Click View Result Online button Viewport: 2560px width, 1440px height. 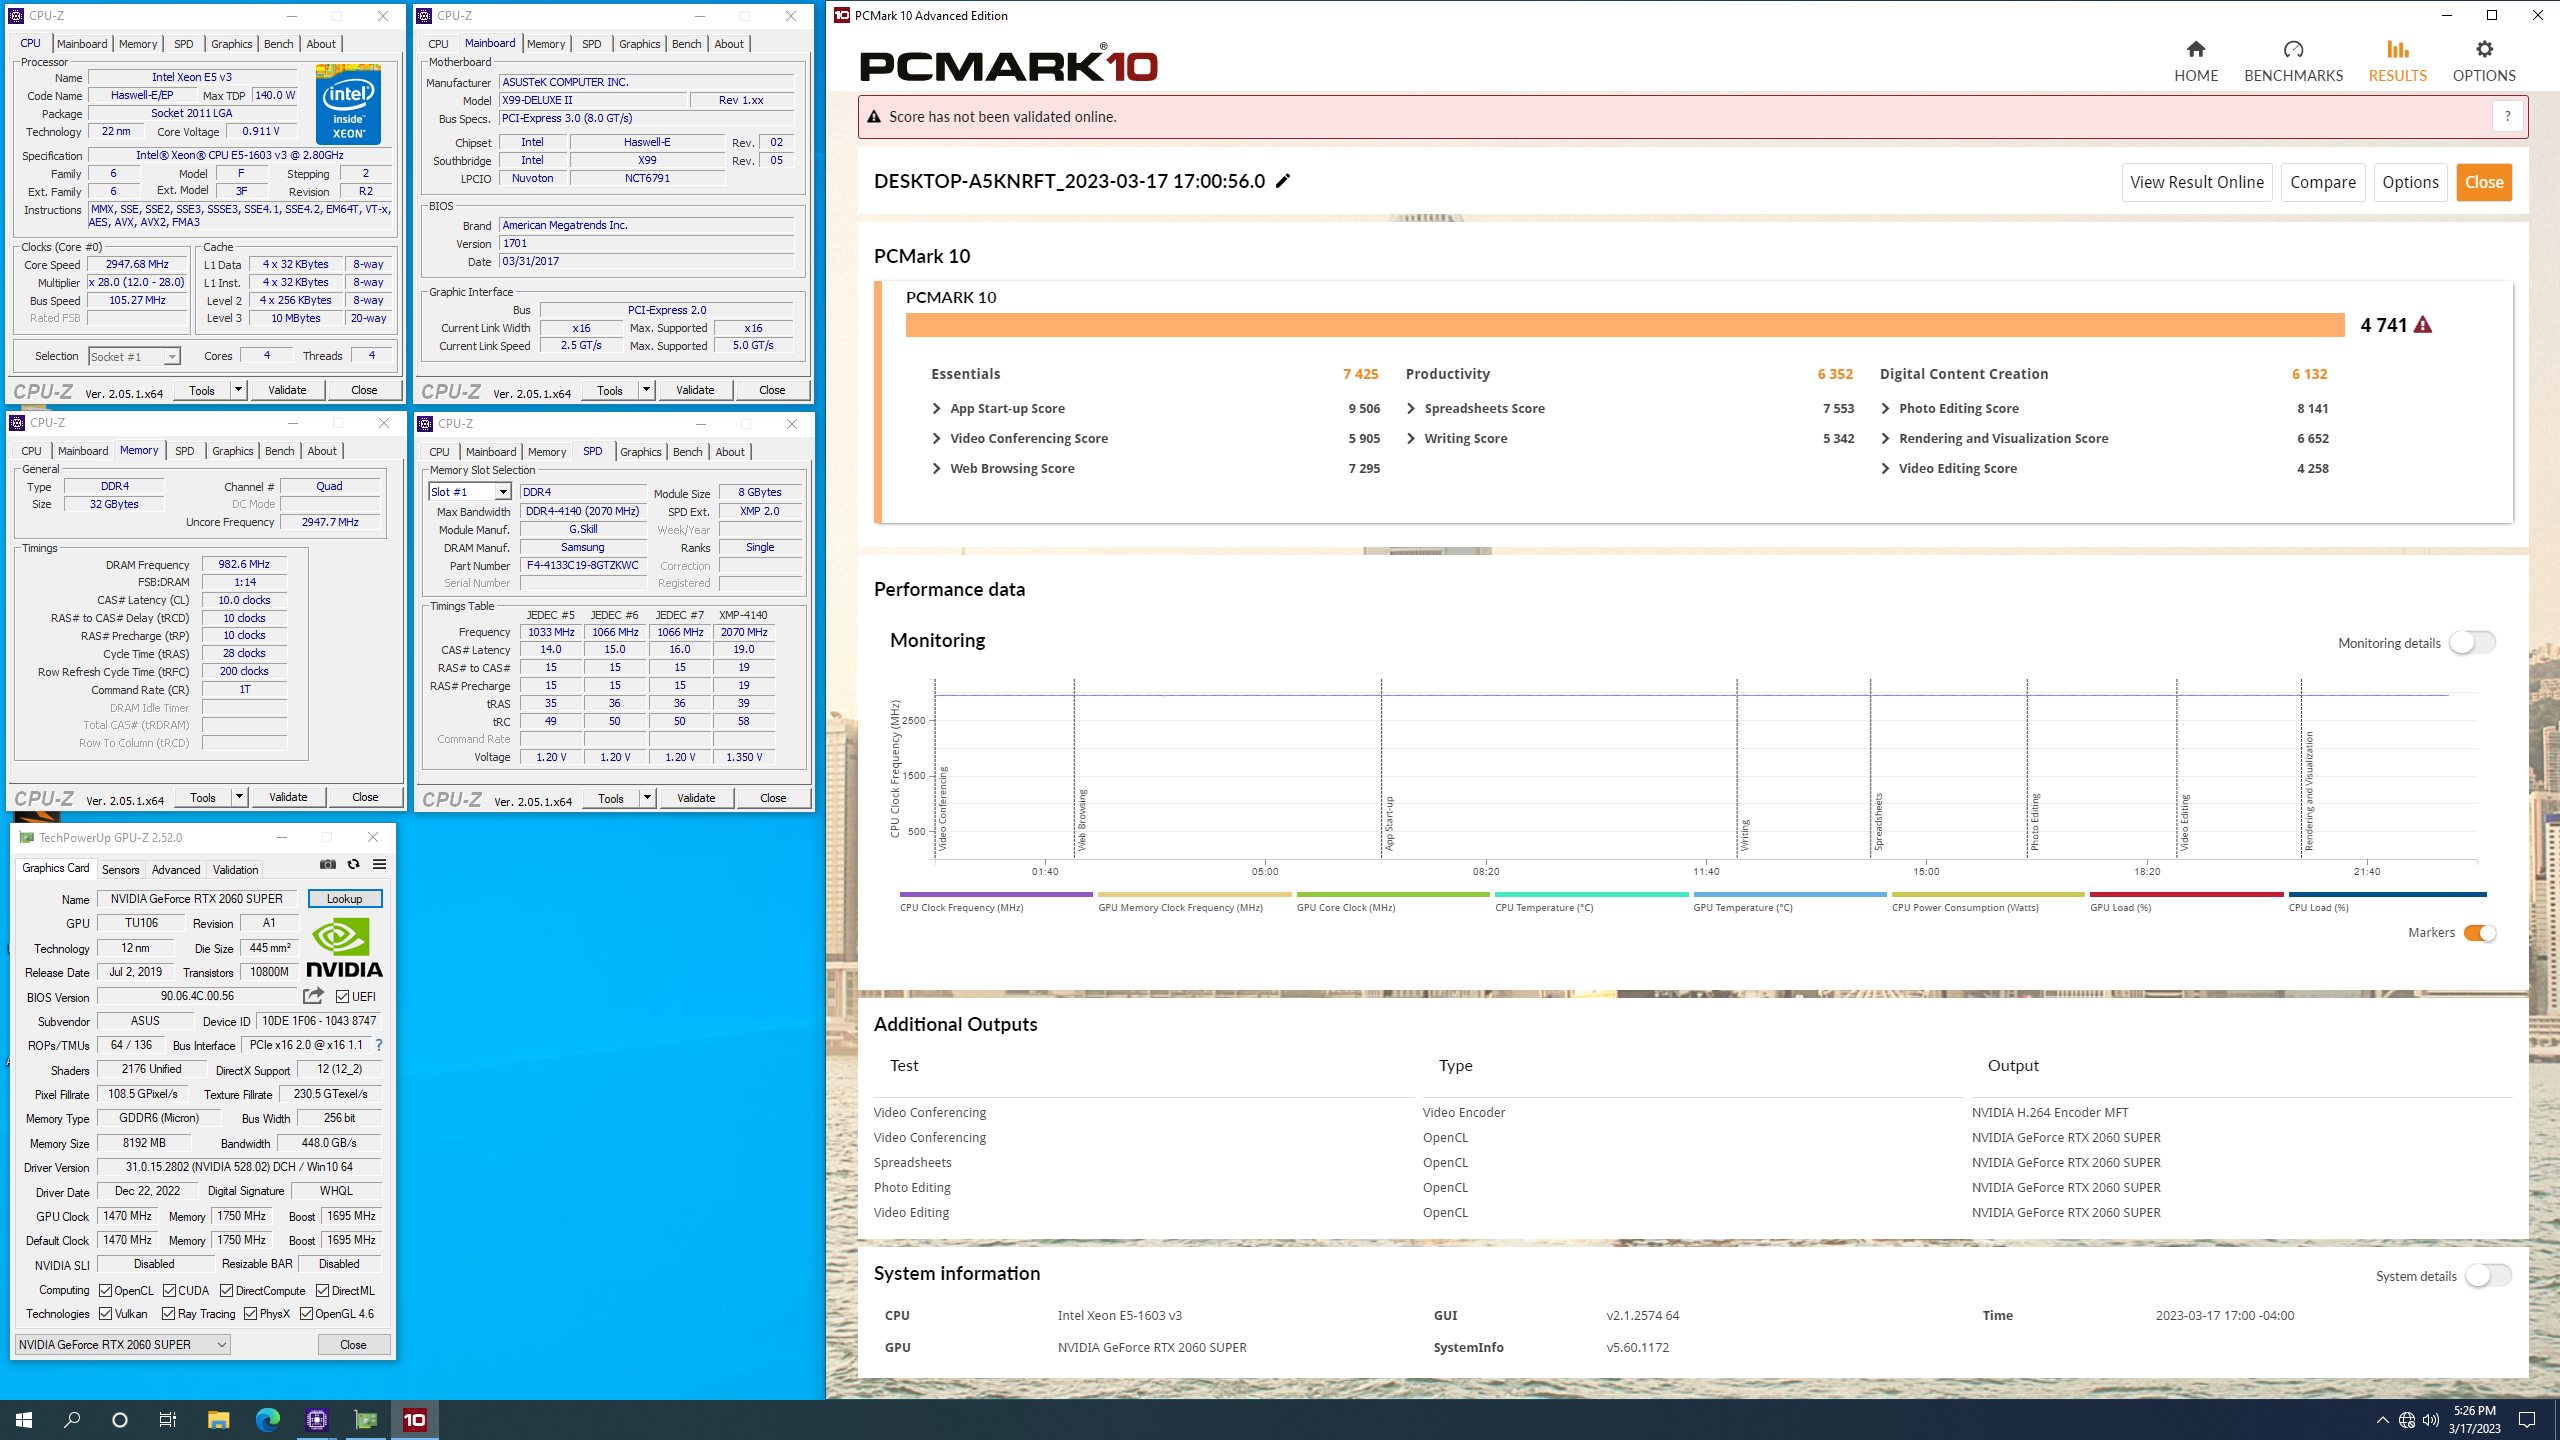click(x=2197, y=182)
